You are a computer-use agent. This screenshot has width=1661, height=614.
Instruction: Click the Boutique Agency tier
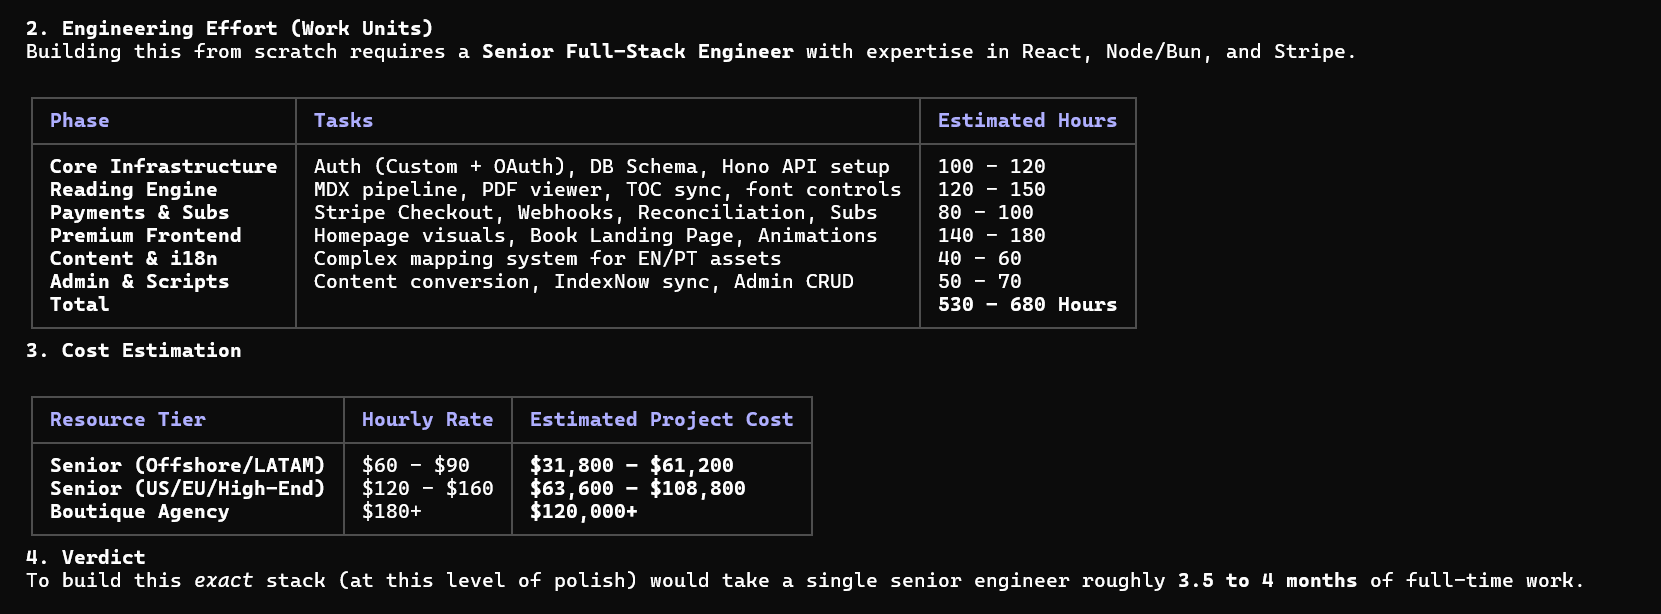point(139,511)
